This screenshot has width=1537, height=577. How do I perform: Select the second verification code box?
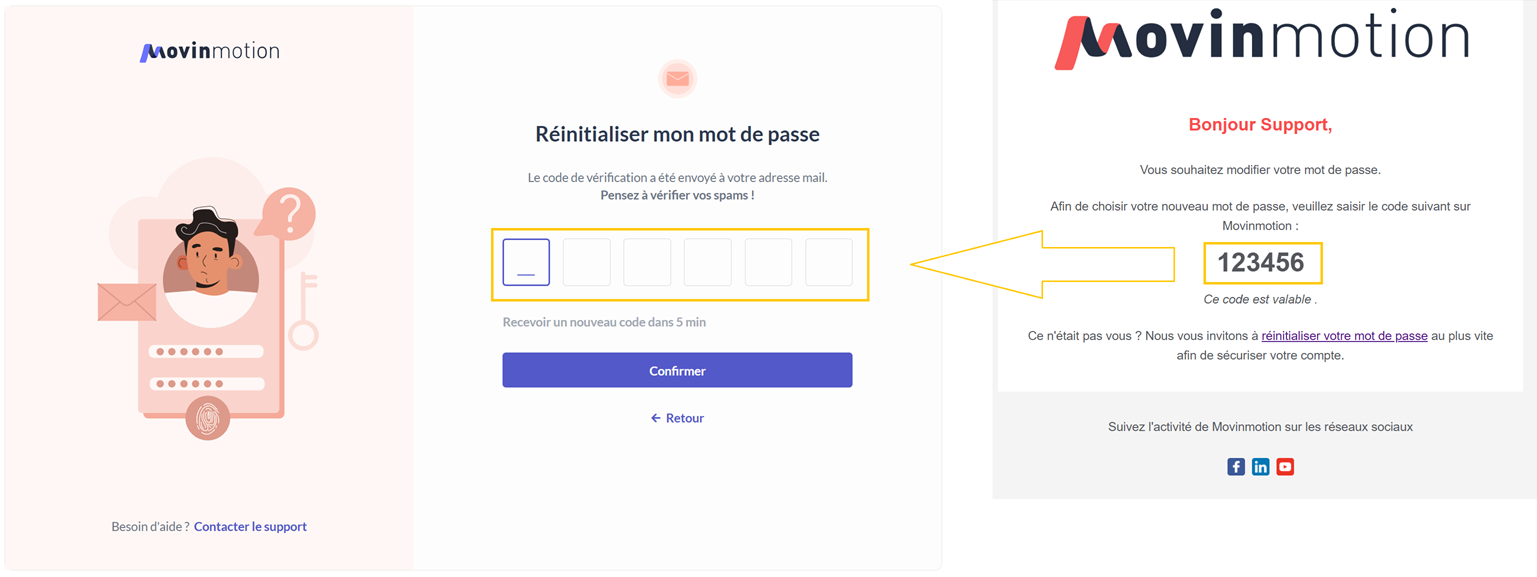587,263
